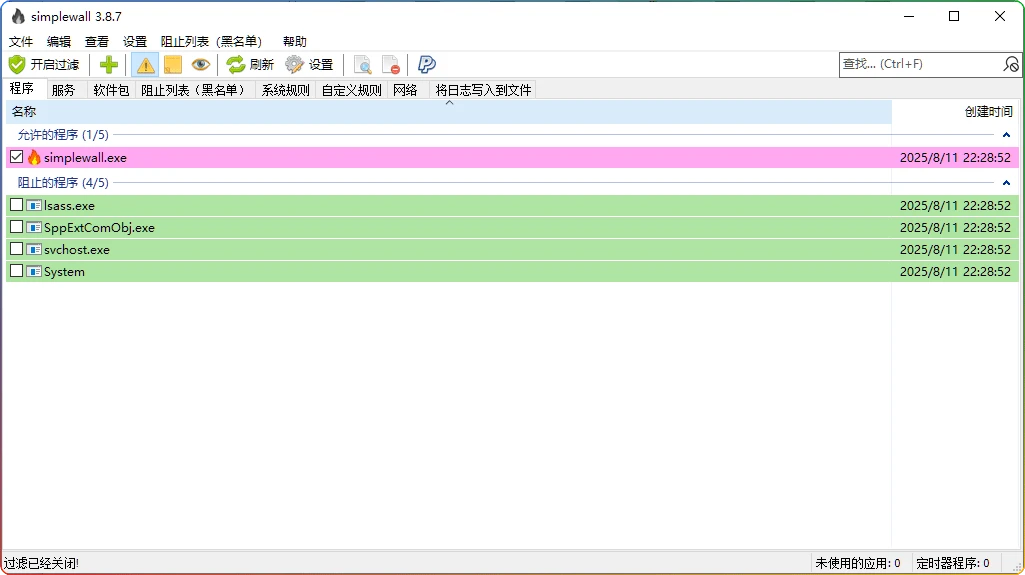Switch to the 网络 tab

(405, 90)
